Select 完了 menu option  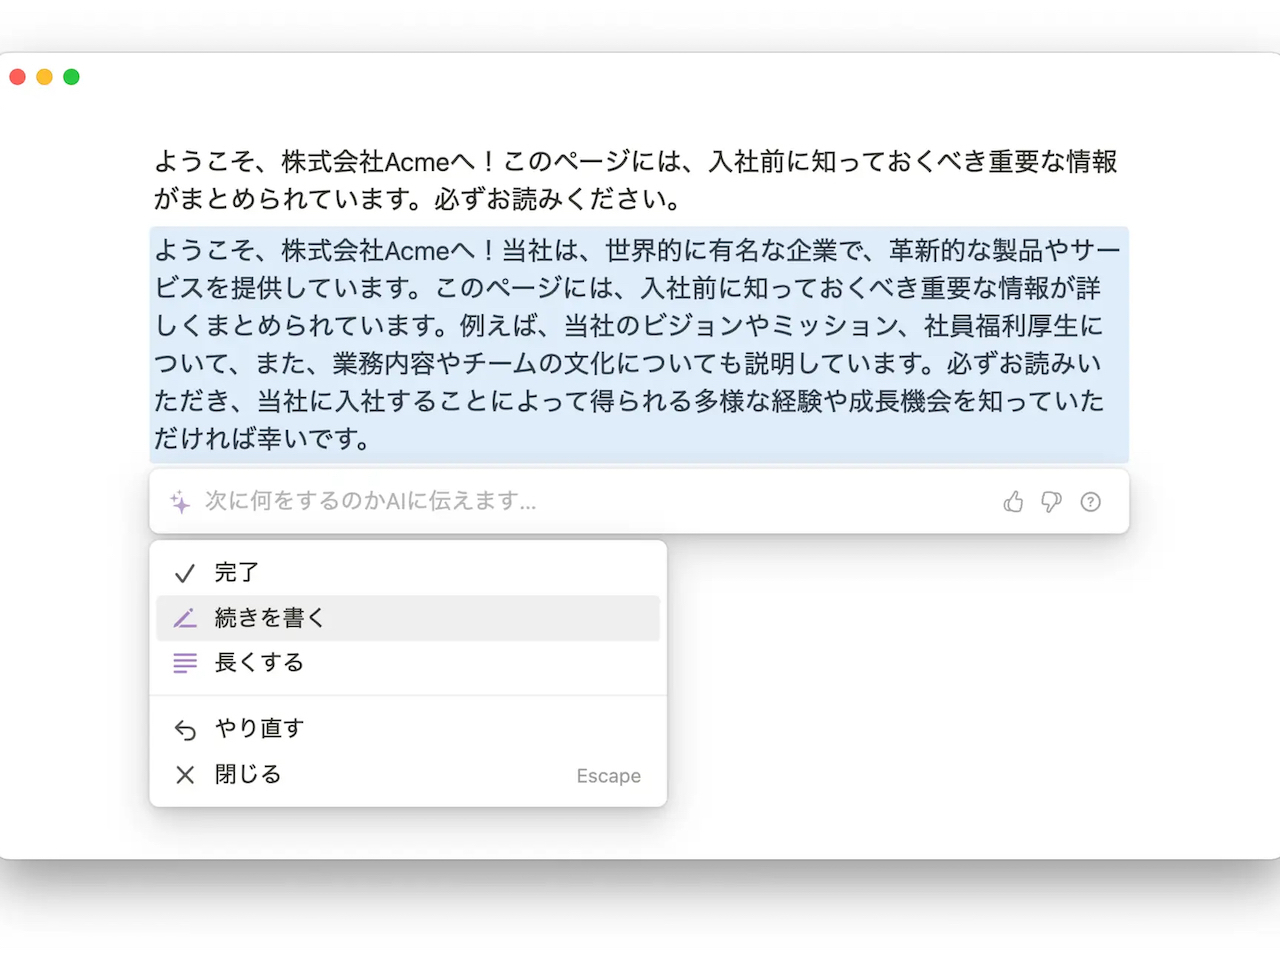click(x=408, y=573)
